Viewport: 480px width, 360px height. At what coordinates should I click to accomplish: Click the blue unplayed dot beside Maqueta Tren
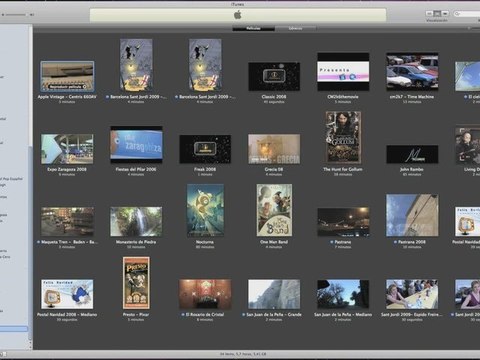coord(38,242)
